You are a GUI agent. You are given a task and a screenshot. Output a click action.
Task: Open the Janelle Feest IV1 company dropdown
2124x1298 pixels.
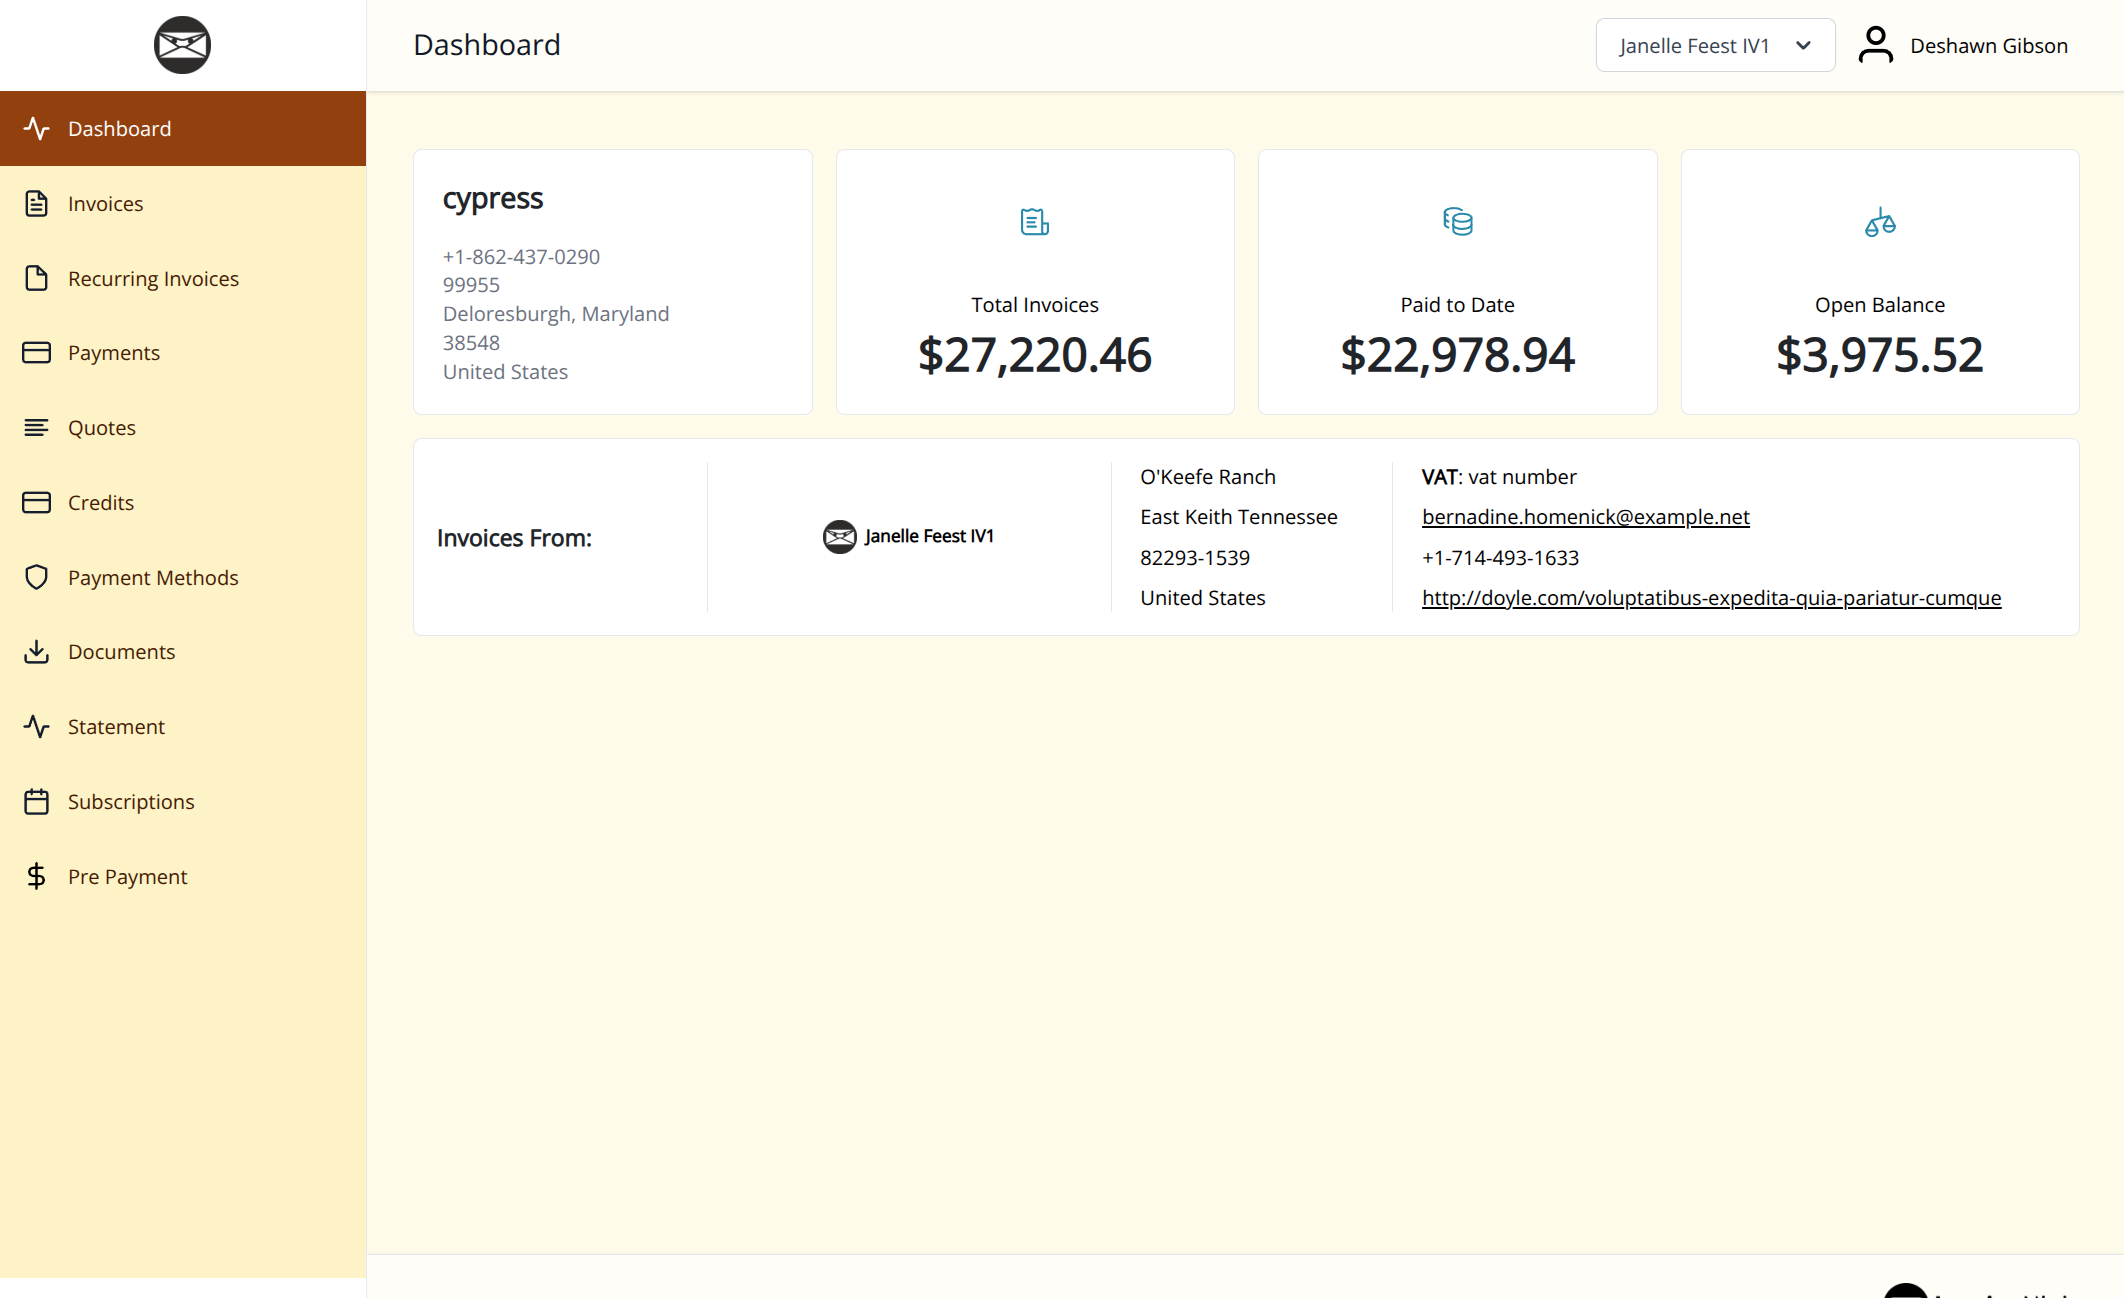pos(1715,45)
